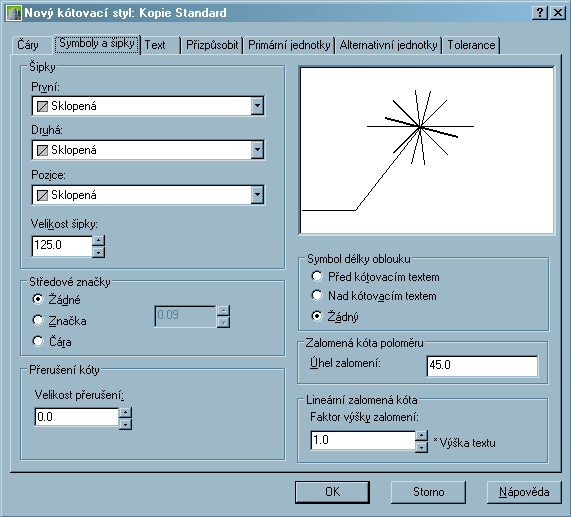The width and height of the screenshot is (571, 517).
Task: Click the Úhel zalomení input field
Action: (x=482, y=366)
